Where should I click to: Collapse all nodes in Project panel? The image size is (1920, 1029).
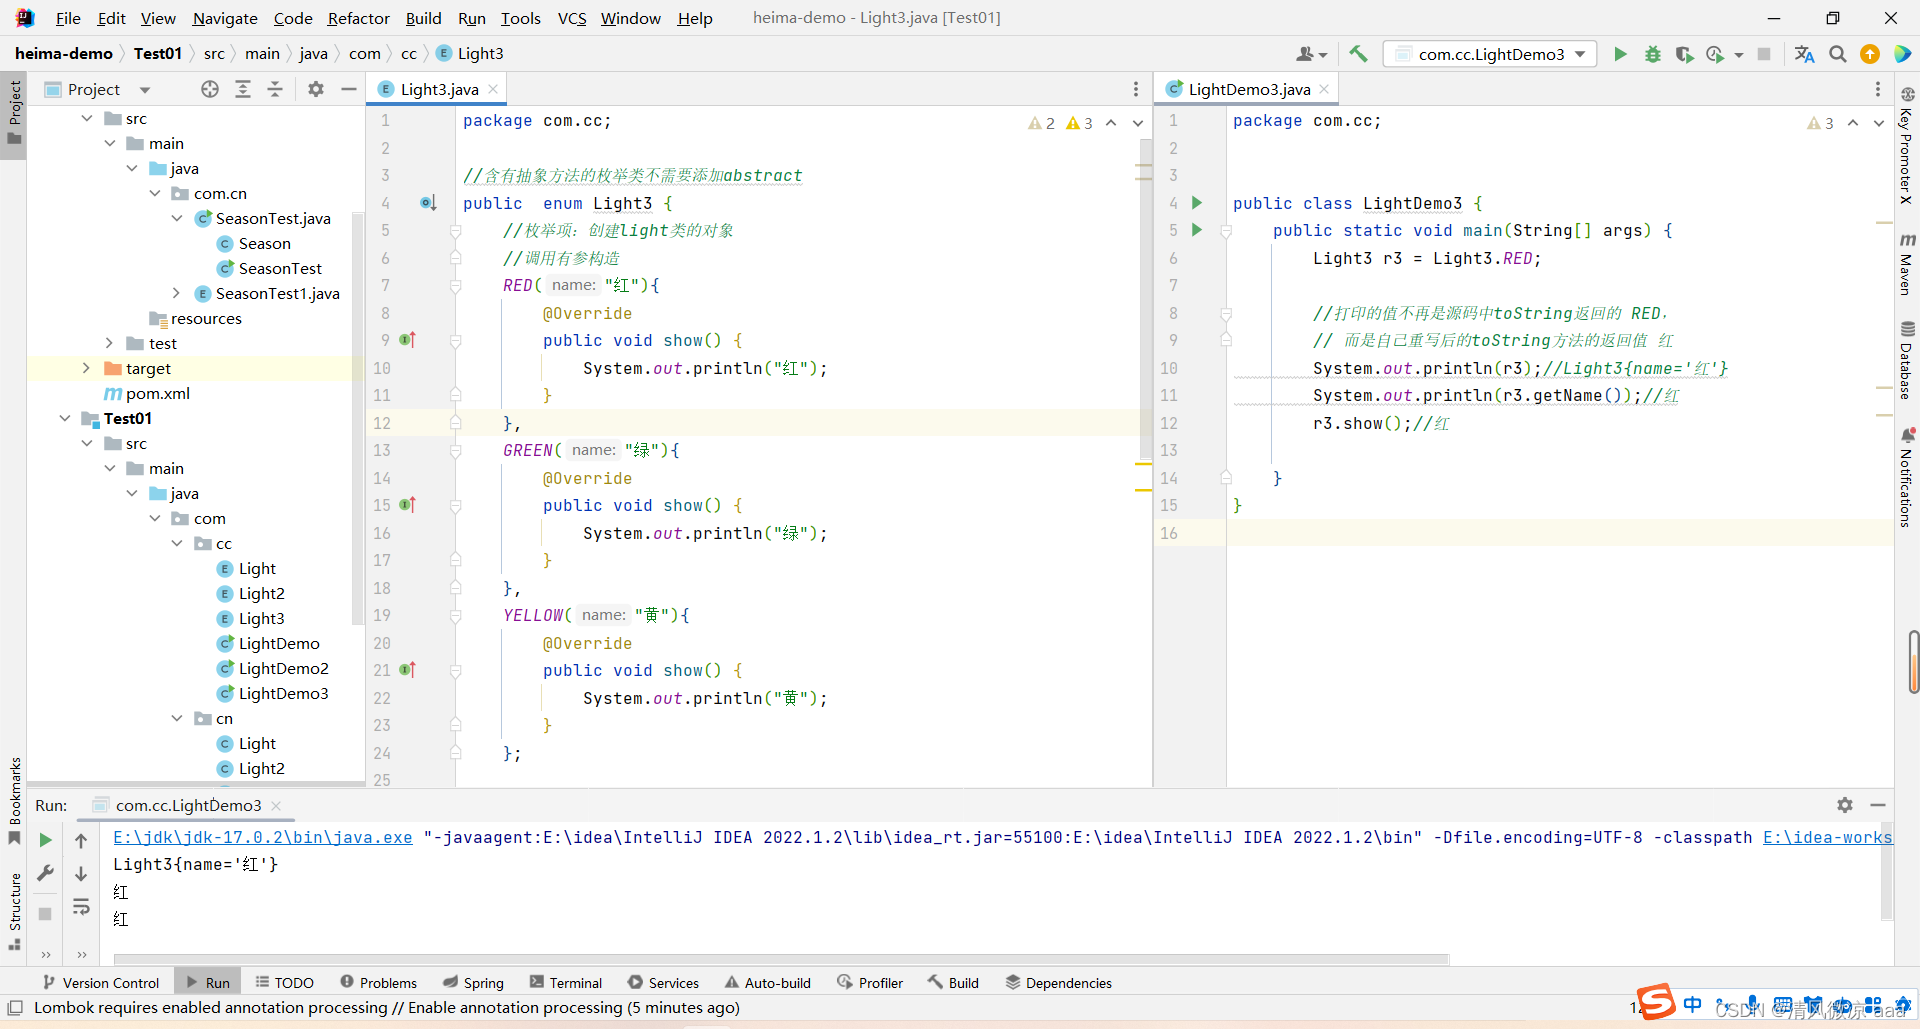coord(275,89)
